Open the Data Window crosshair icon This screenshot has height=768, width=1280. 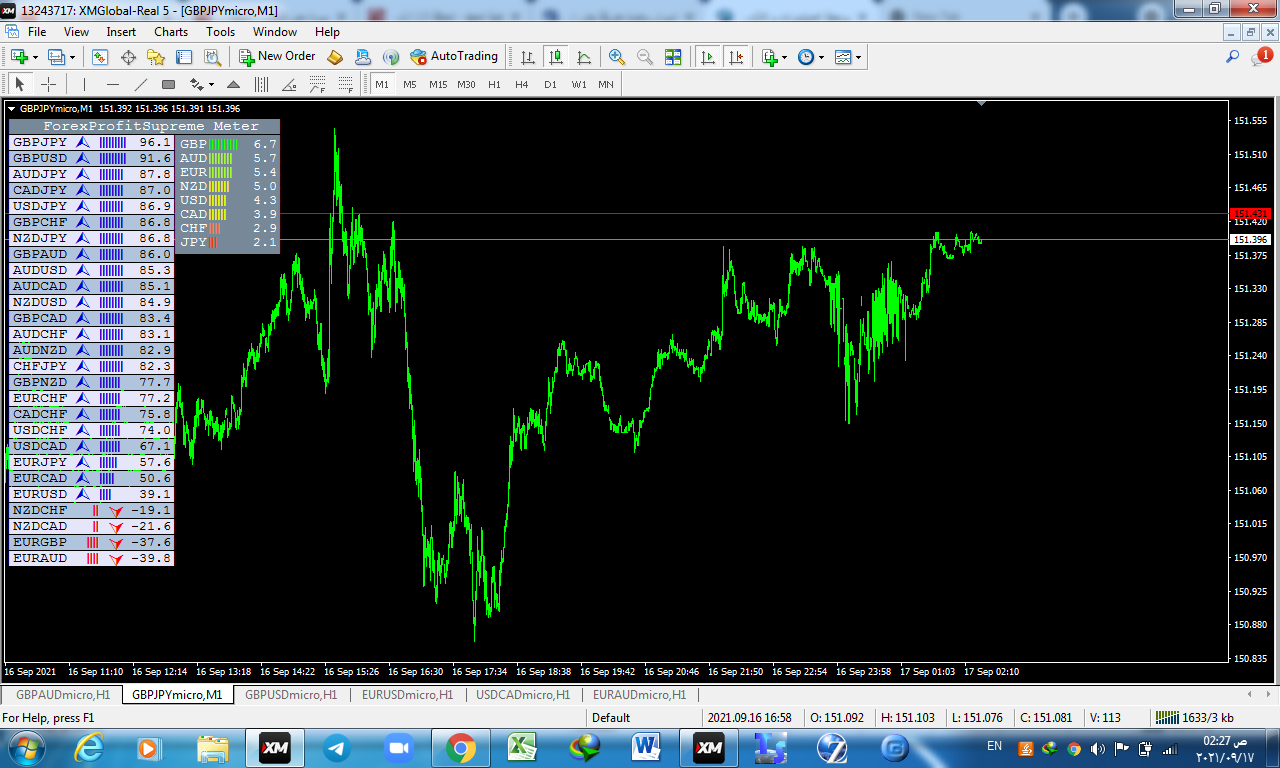(128, 57)
